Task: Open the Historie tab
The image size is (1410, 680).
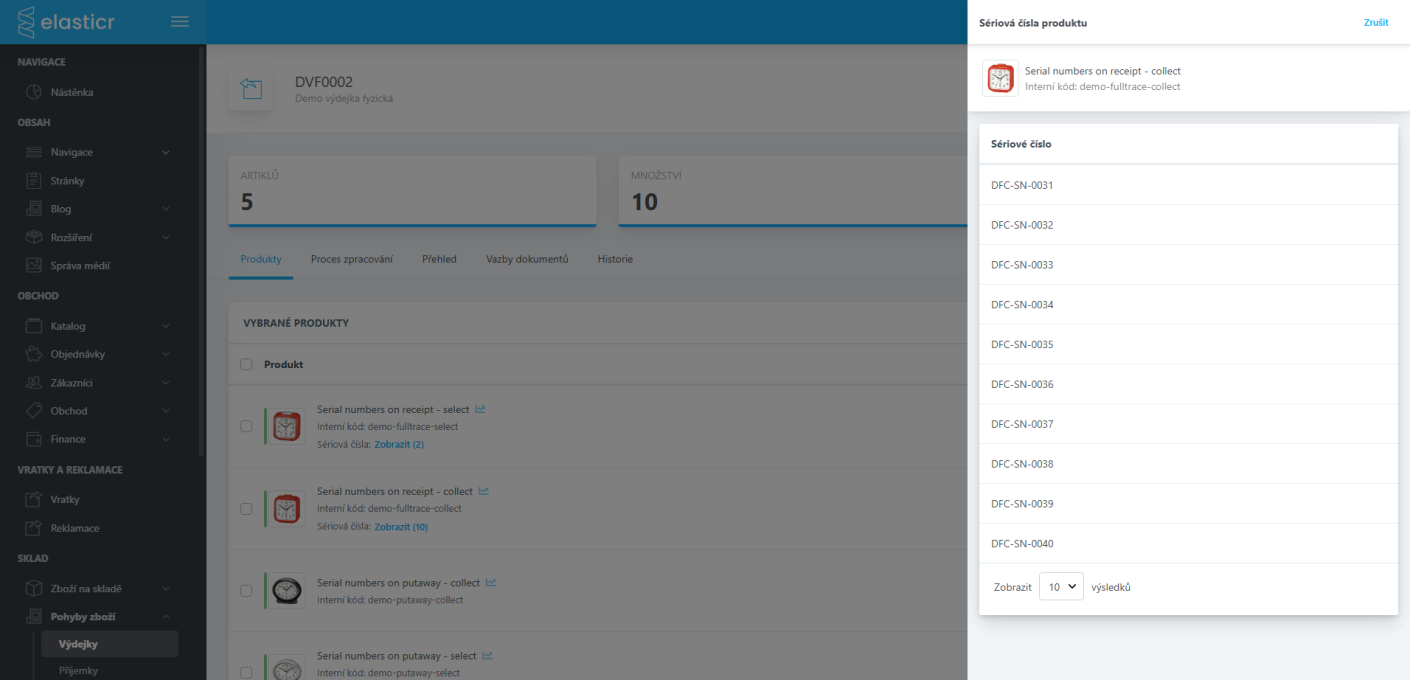Action: click(x=615, y=259)
